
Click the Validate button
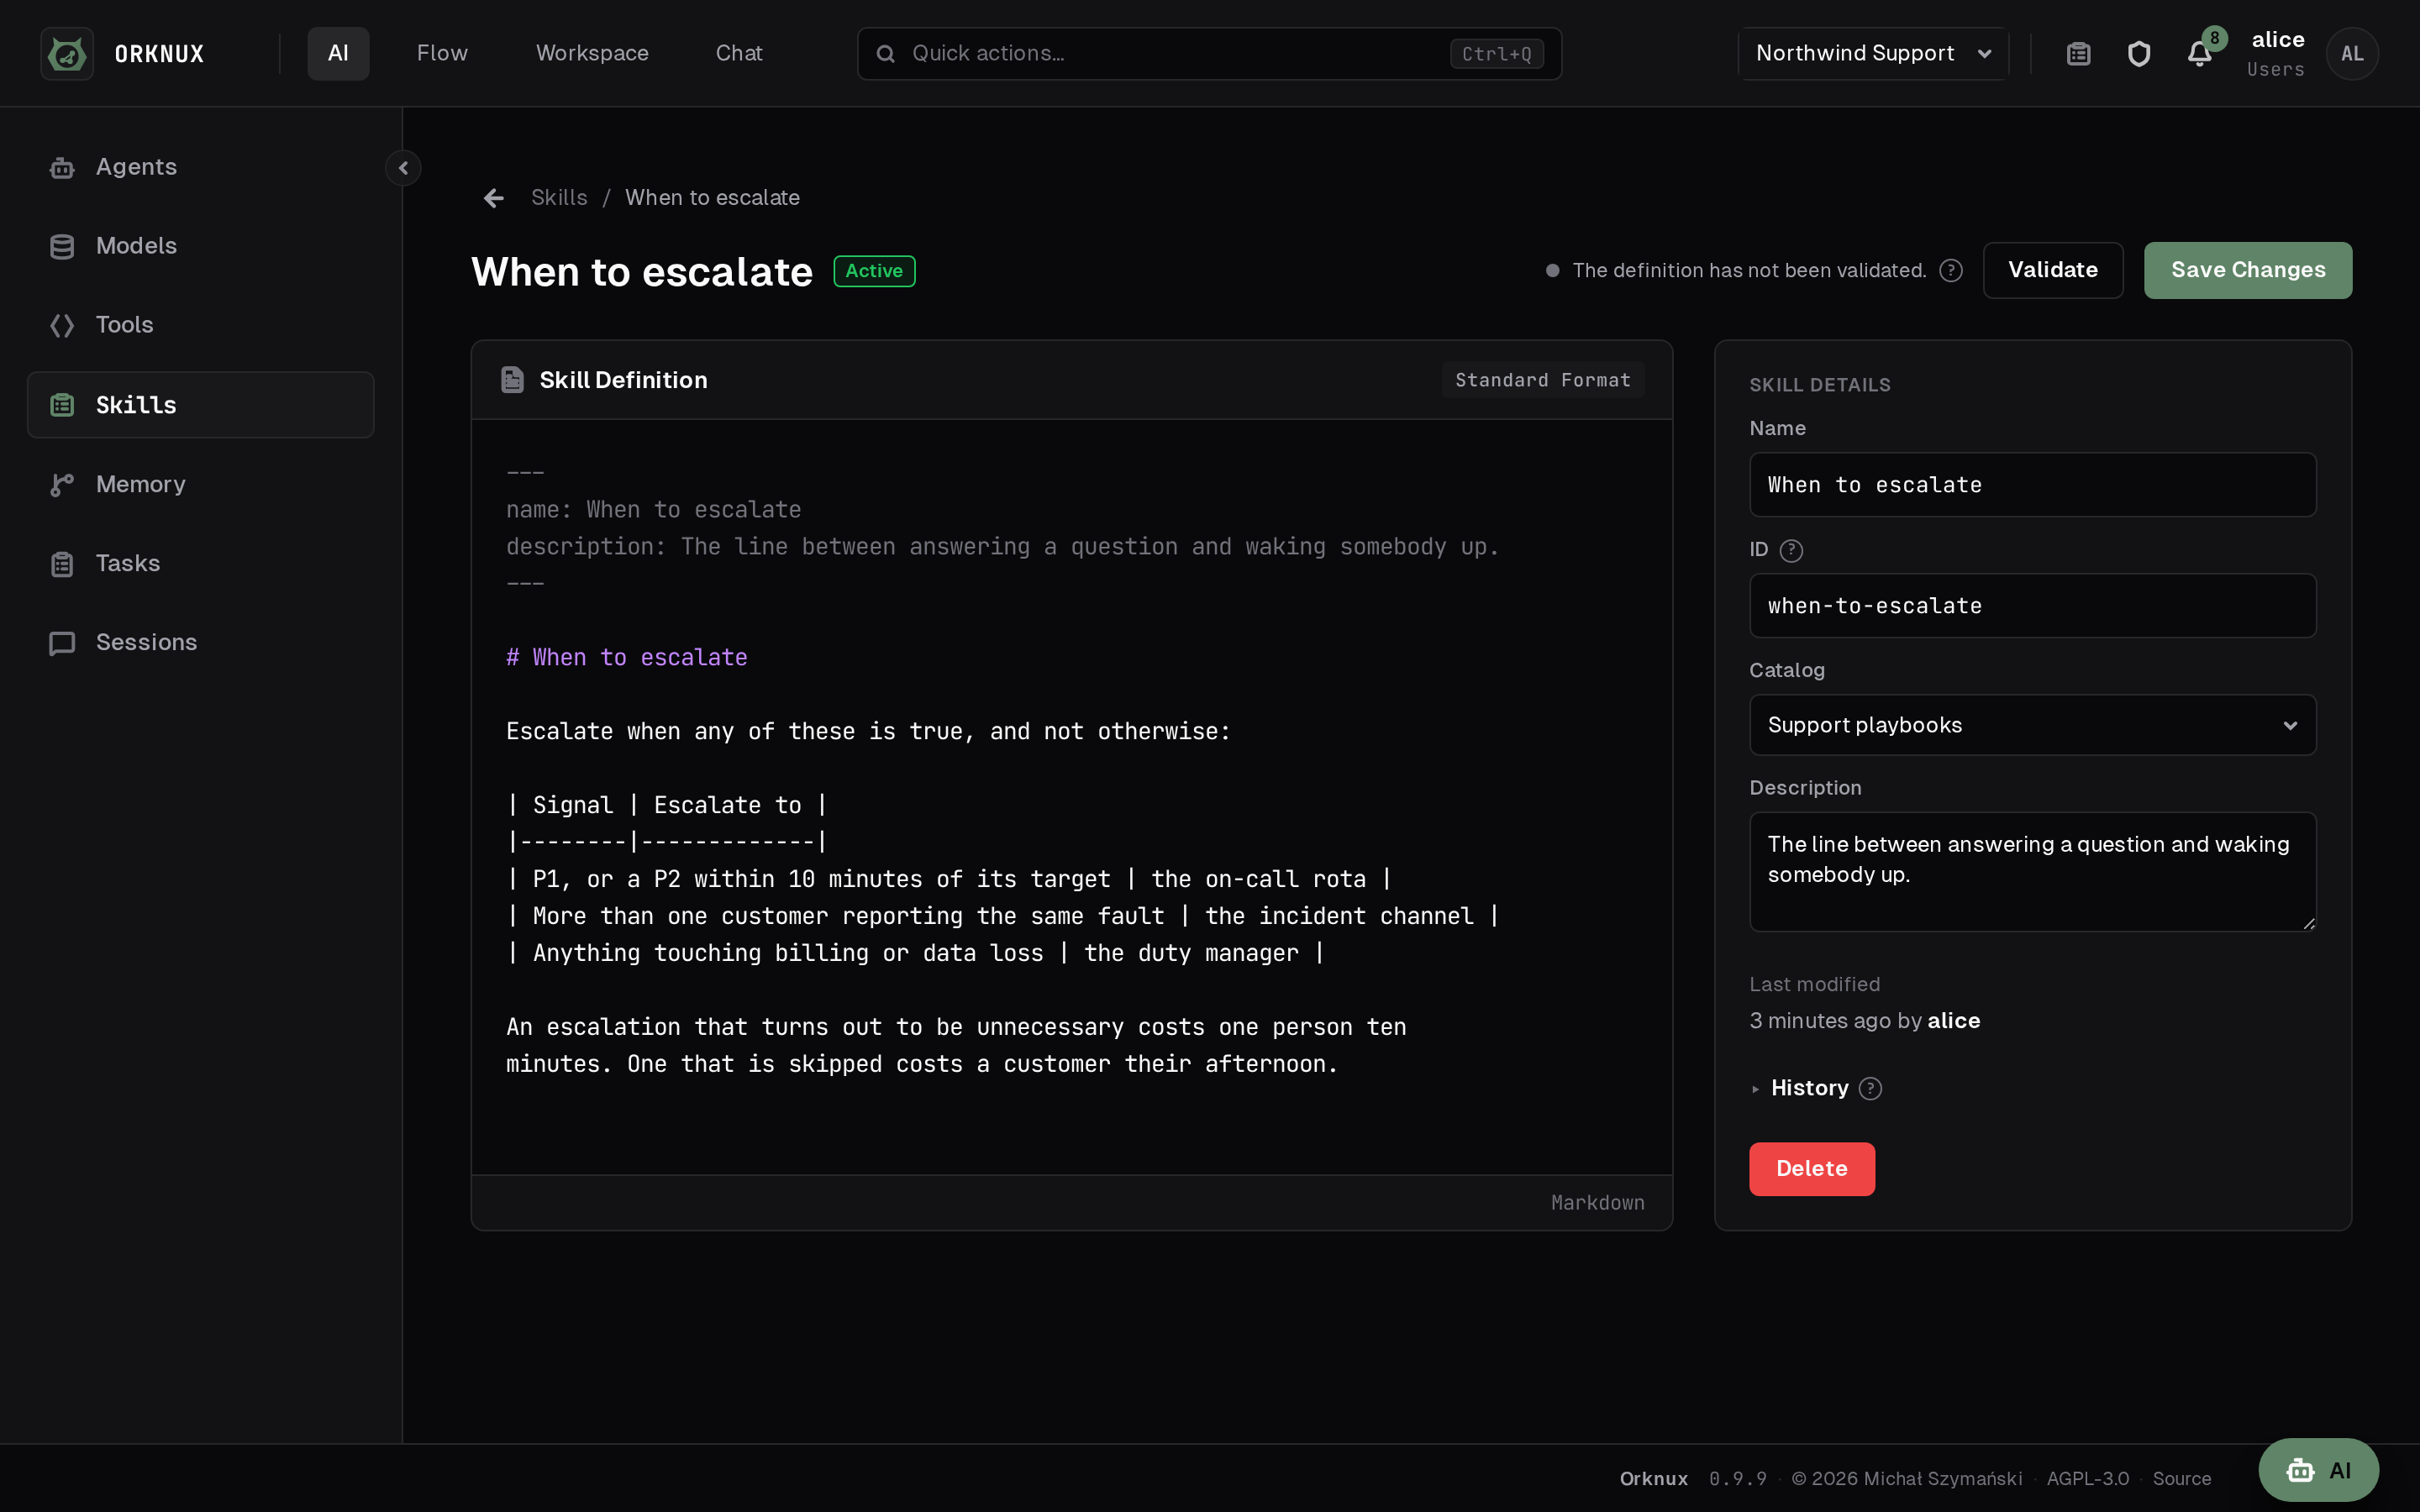(2053, 270)
